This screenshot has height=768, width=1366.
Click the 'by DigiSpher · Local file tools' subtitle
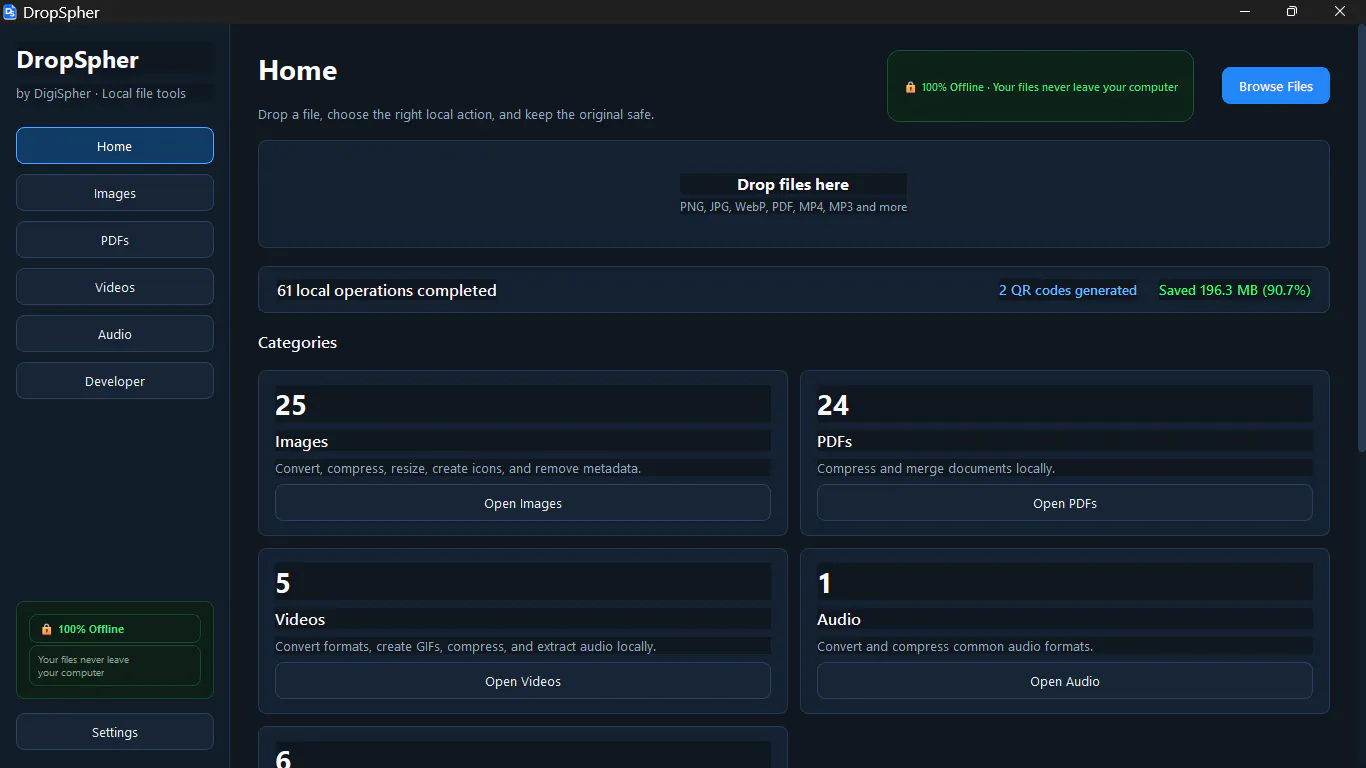(x=101, y=94)
